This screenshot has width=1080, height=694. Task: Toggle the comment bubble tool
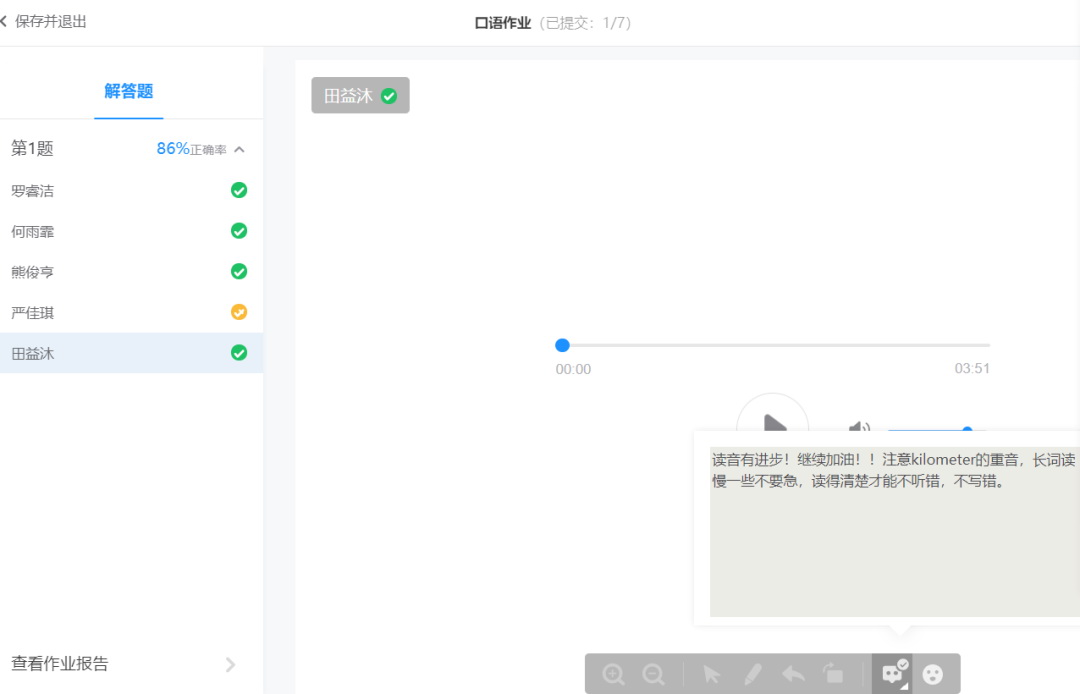[892, 673]
